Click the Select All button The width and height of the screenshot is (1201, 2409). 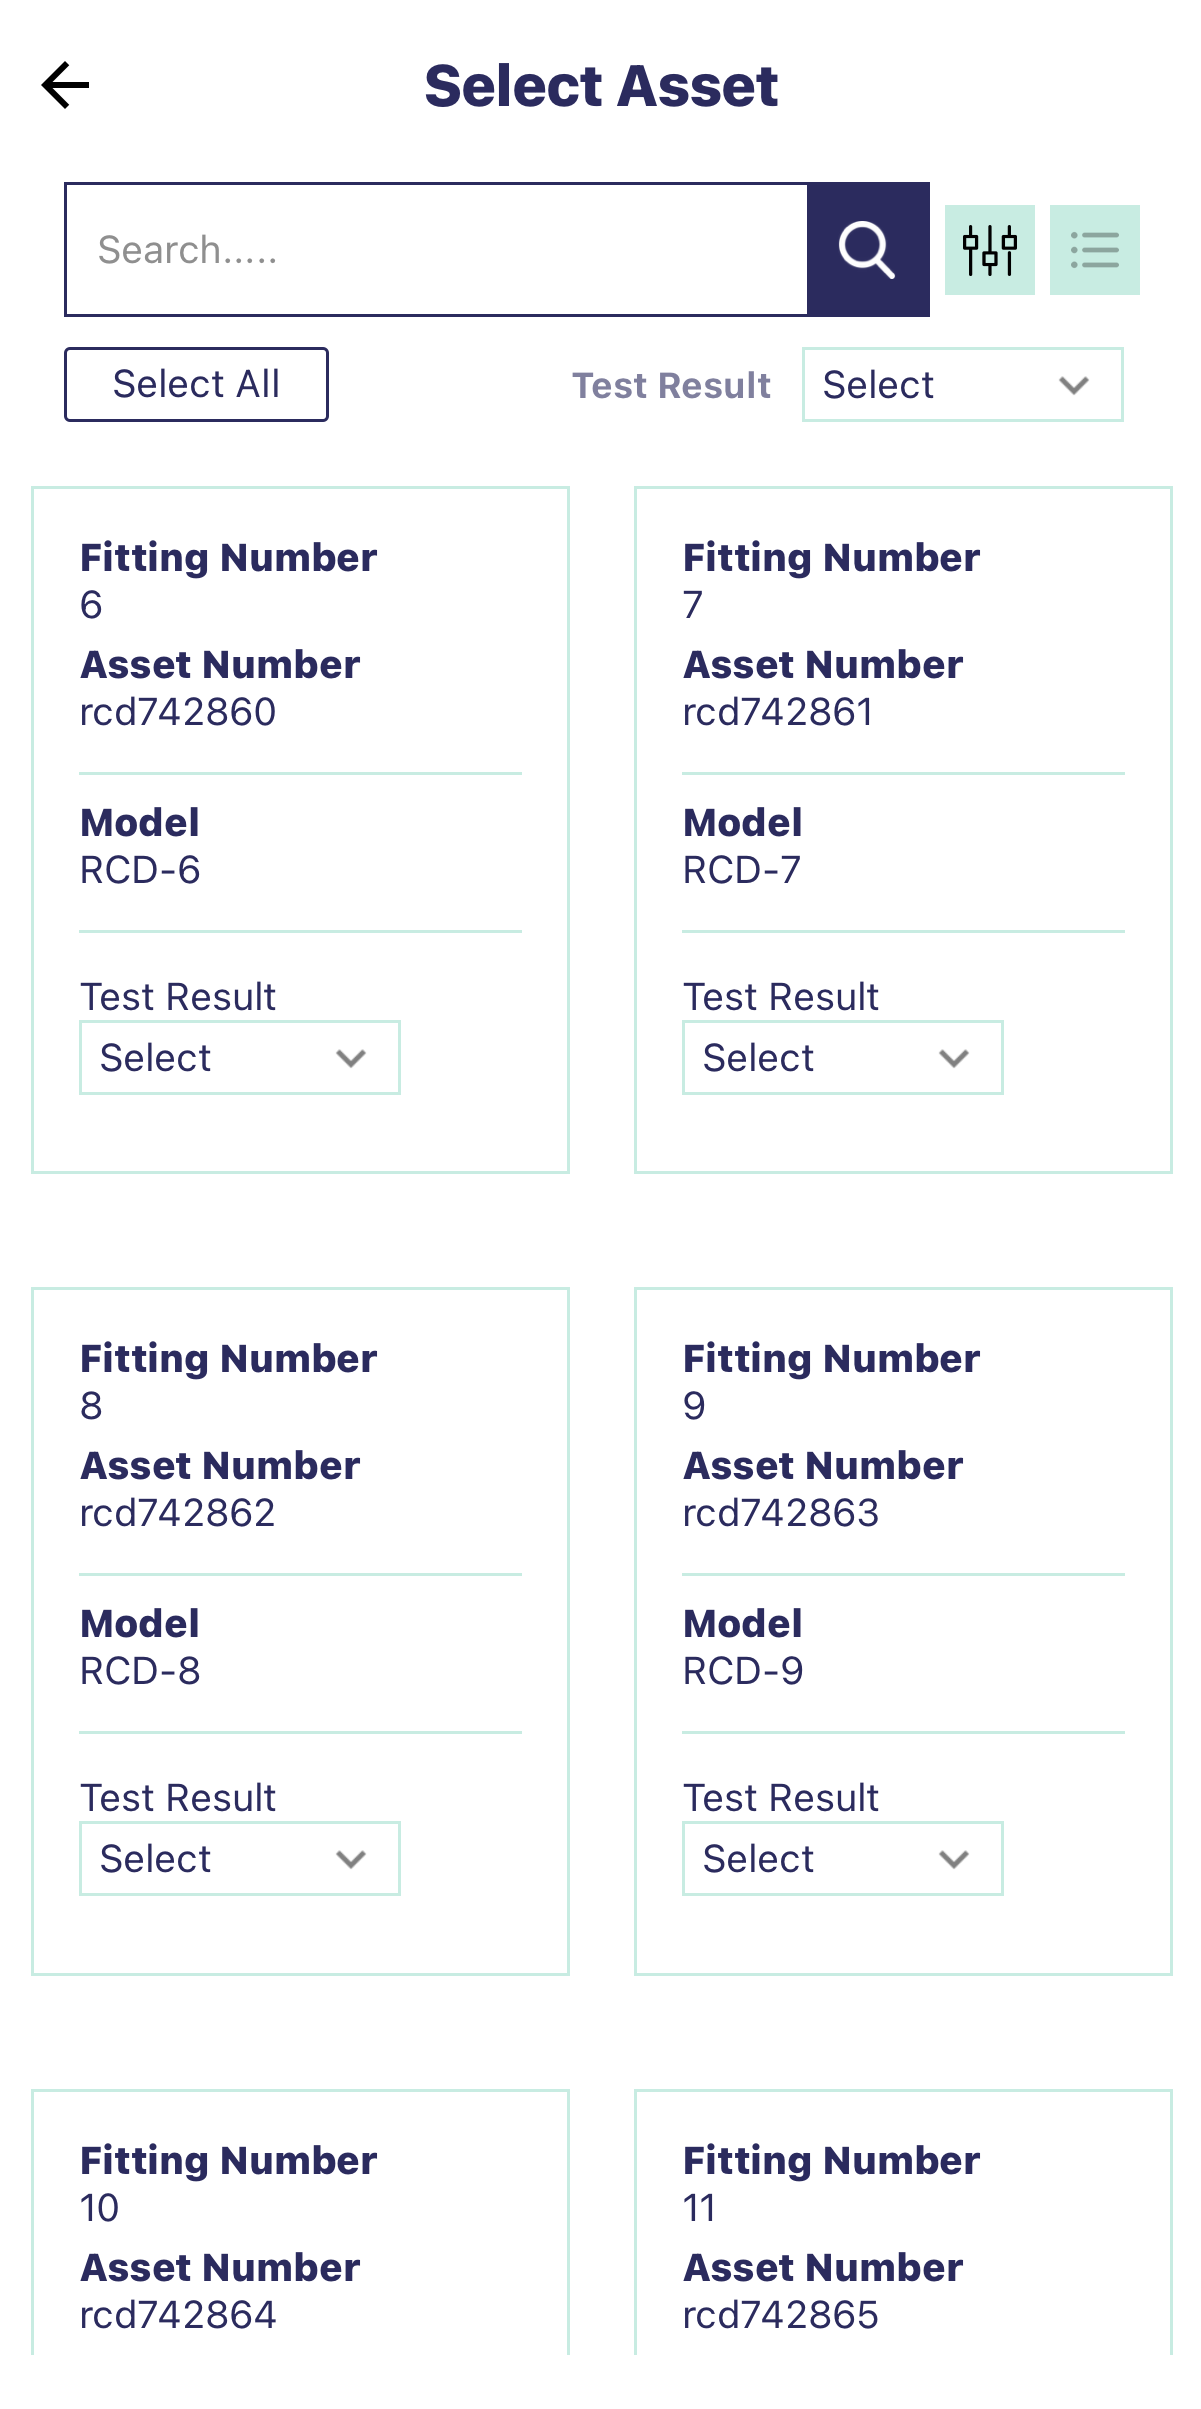(196, 384)
